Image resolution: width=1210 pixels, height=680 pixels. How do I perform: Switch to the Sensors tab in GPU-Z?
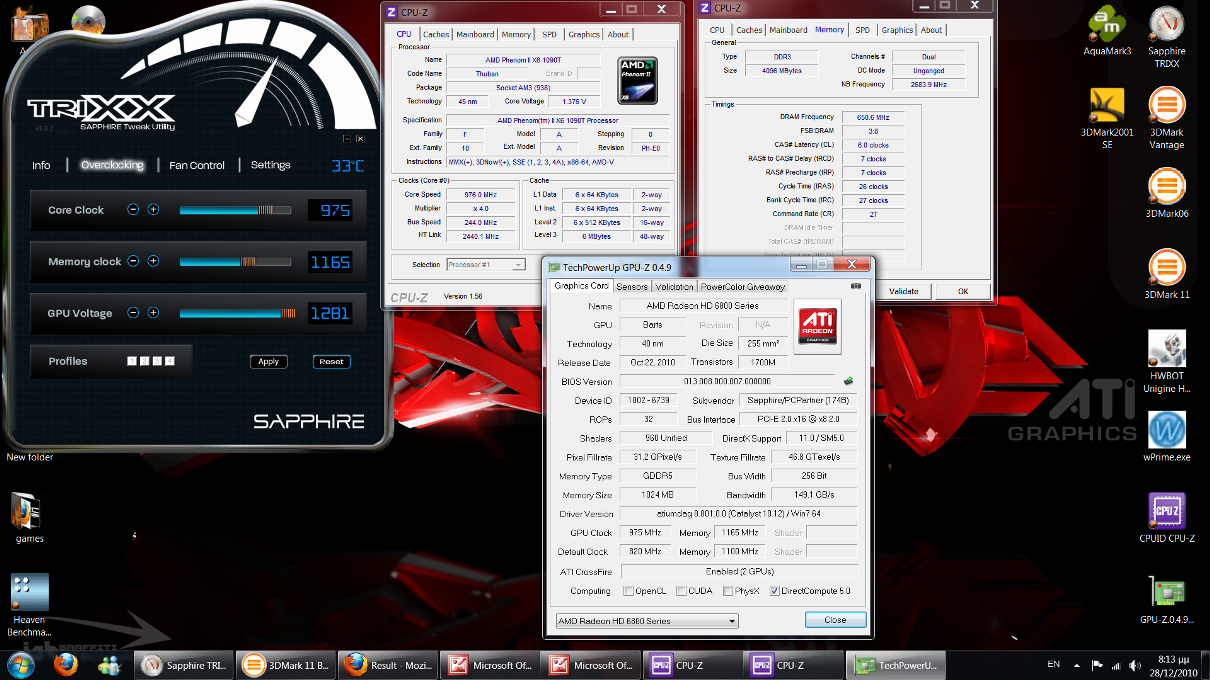click(x=631, y=287)
